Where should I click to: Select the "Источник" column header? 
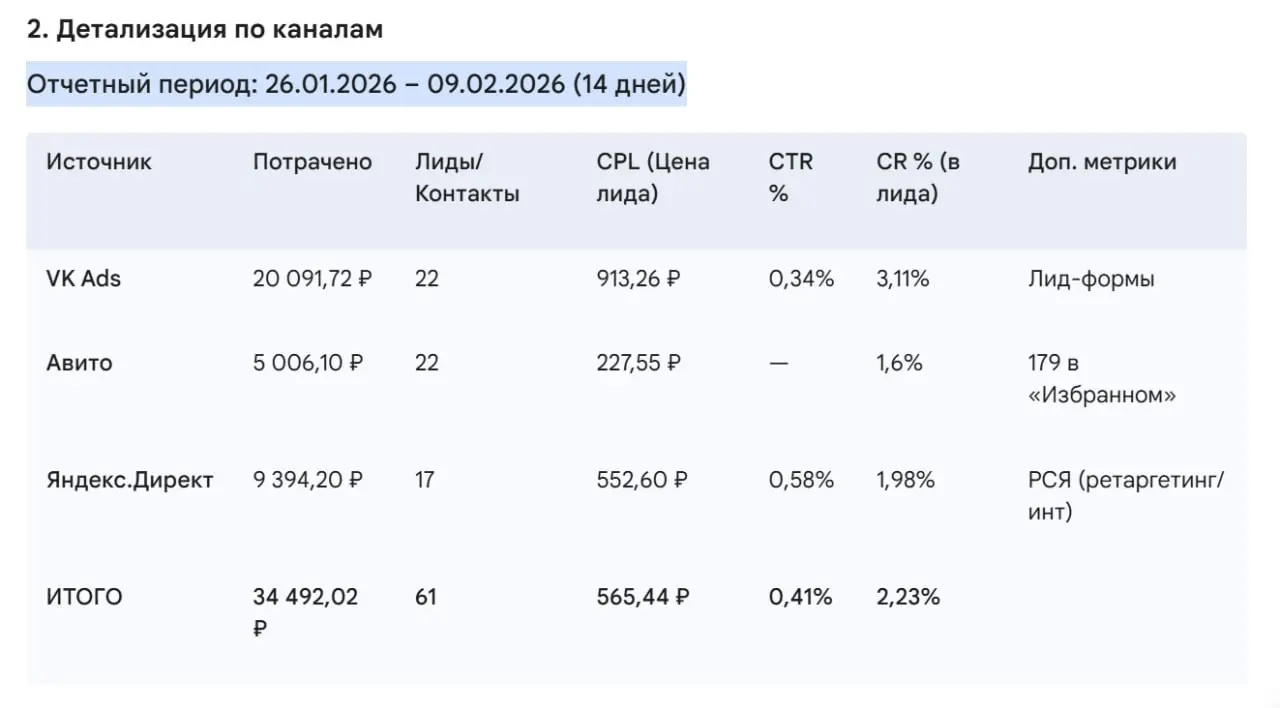pos(99,162)
